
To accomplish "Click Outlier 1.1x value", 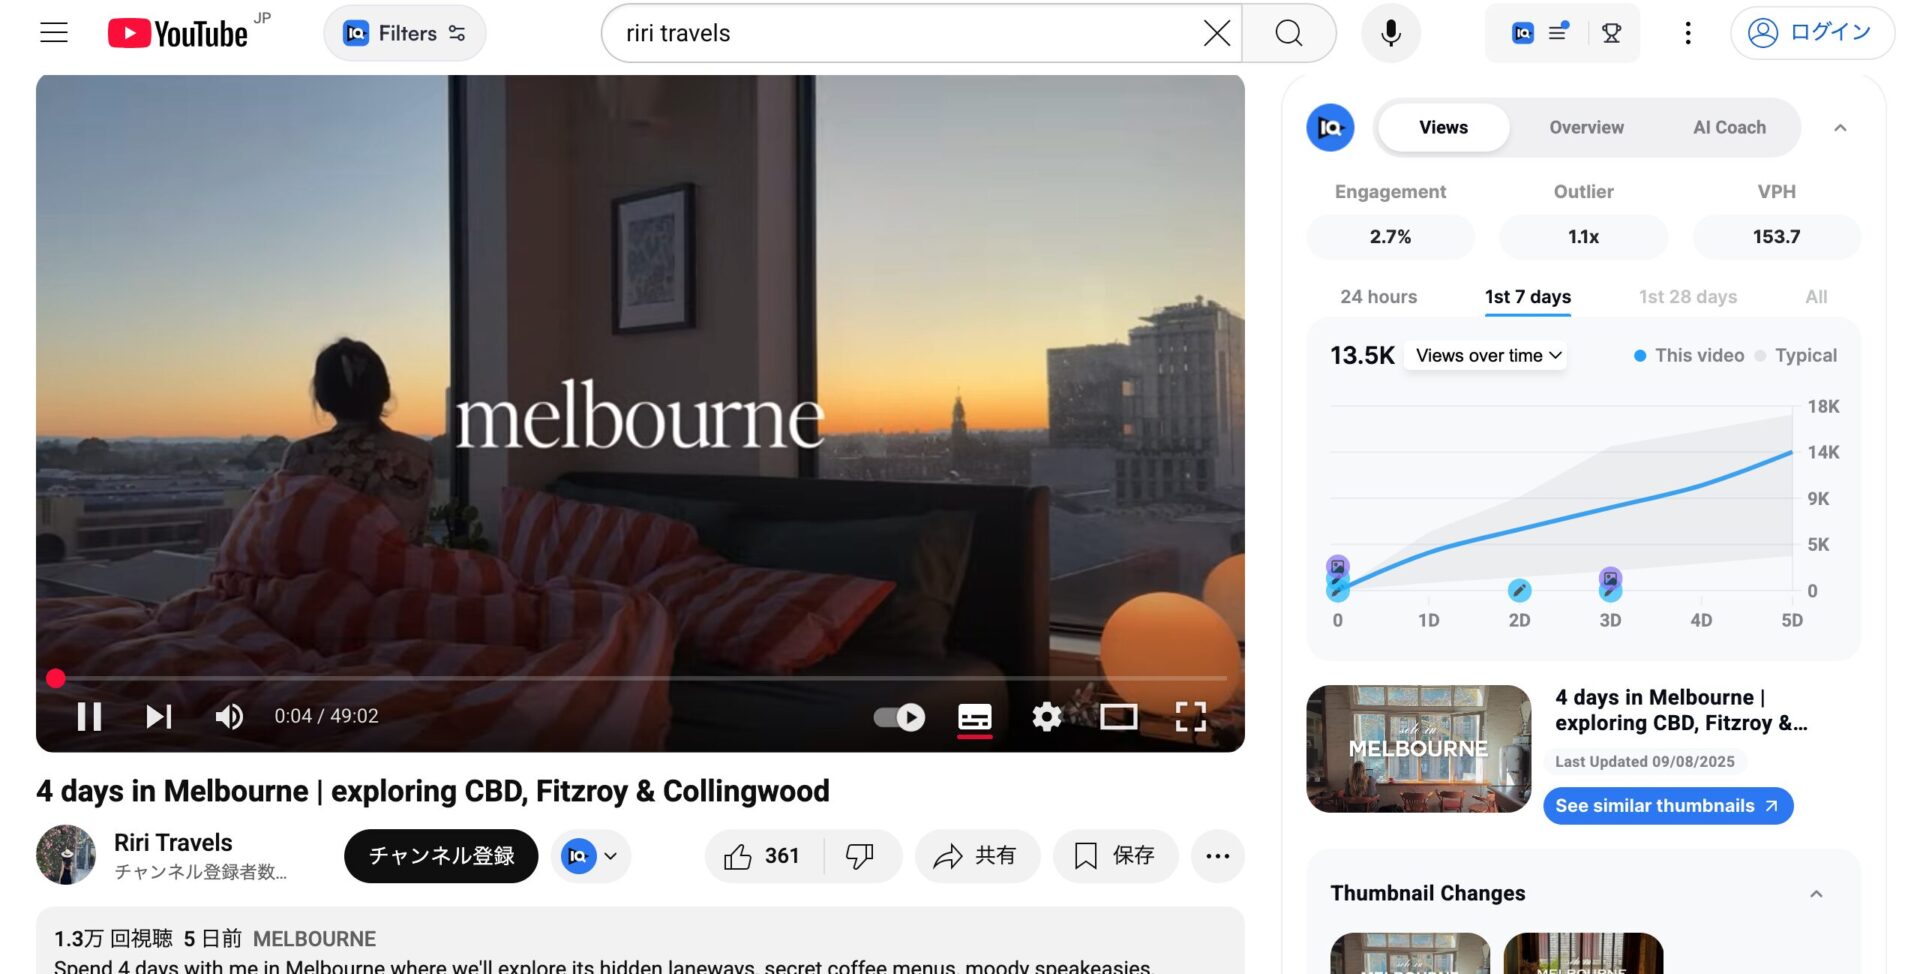I will (x=1583, y=237).
